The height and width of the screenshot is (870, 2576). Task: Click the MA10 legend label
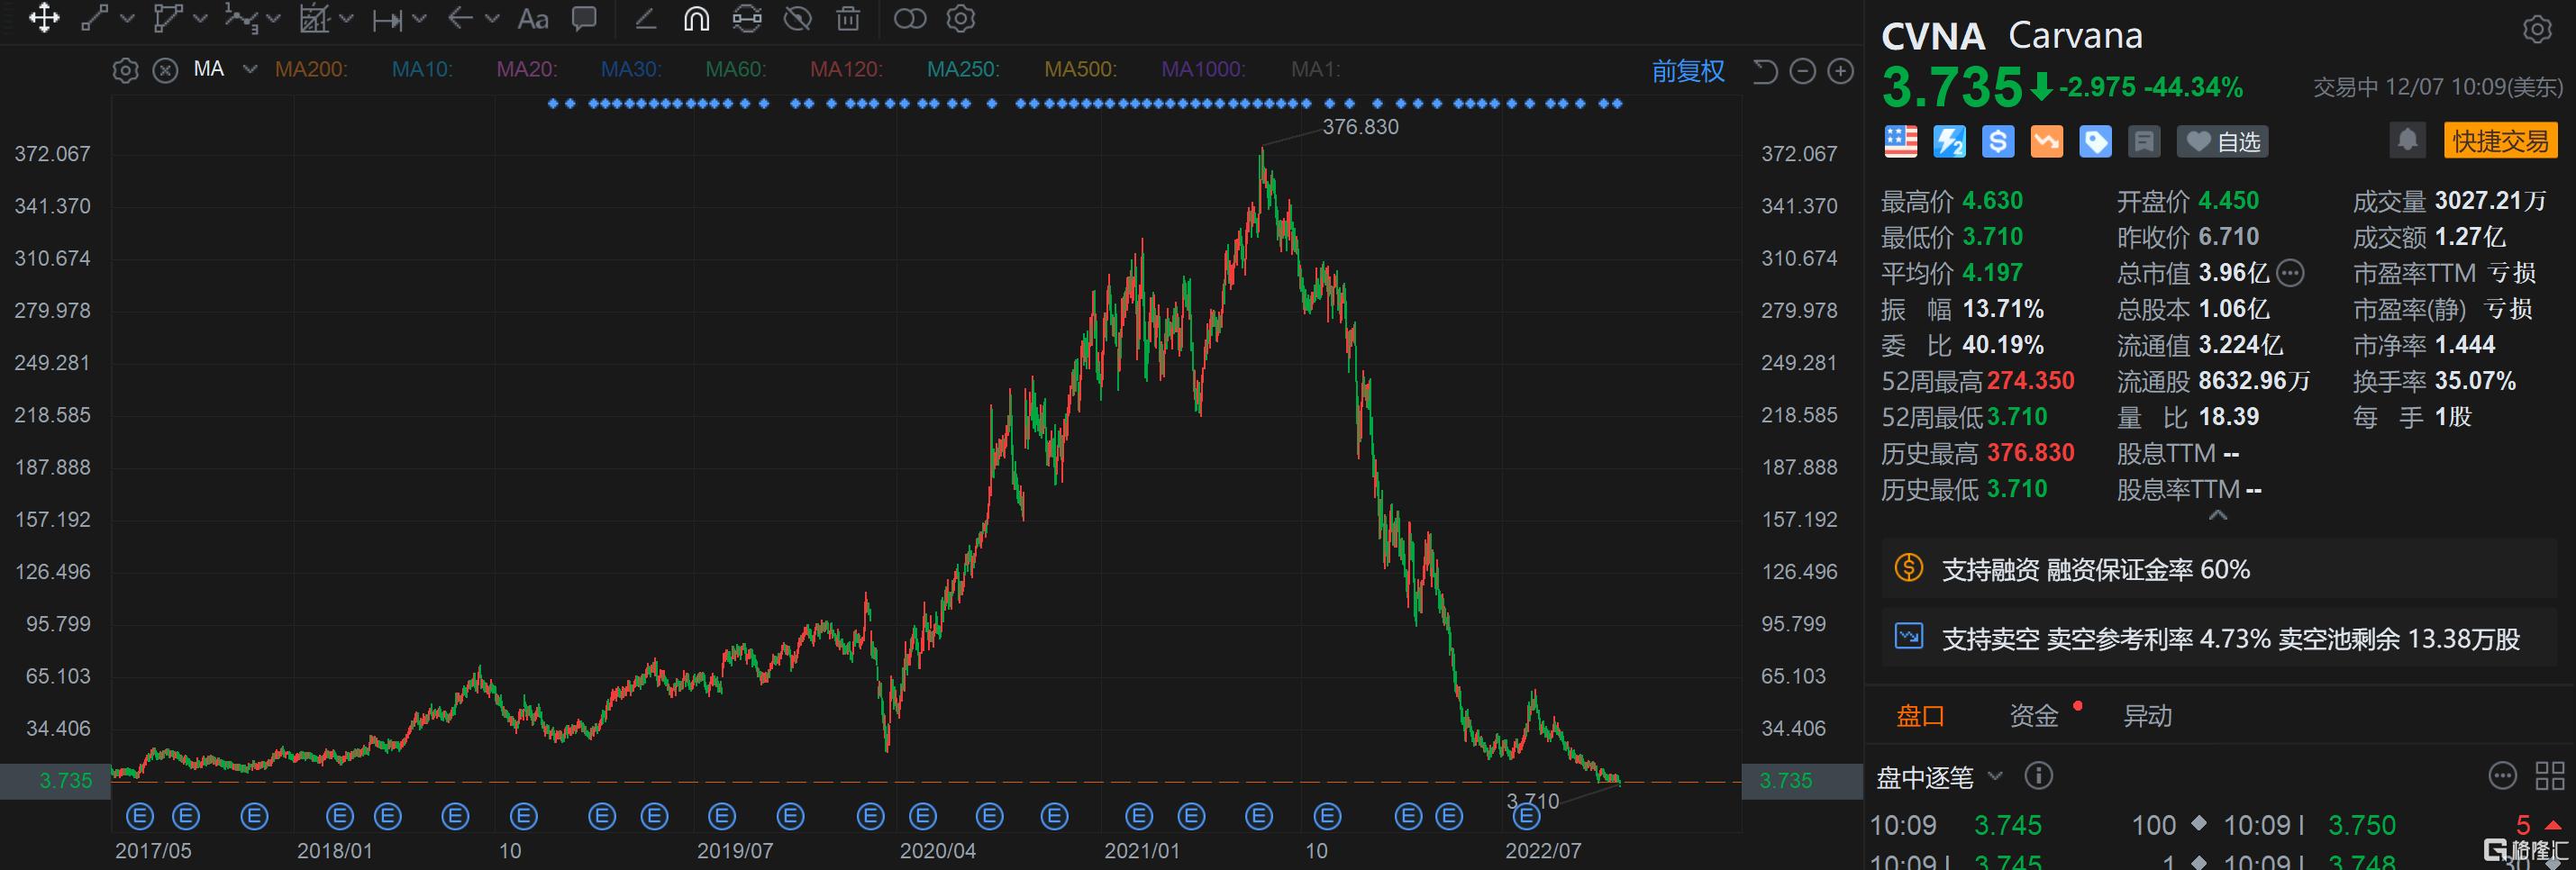point(422,69)
